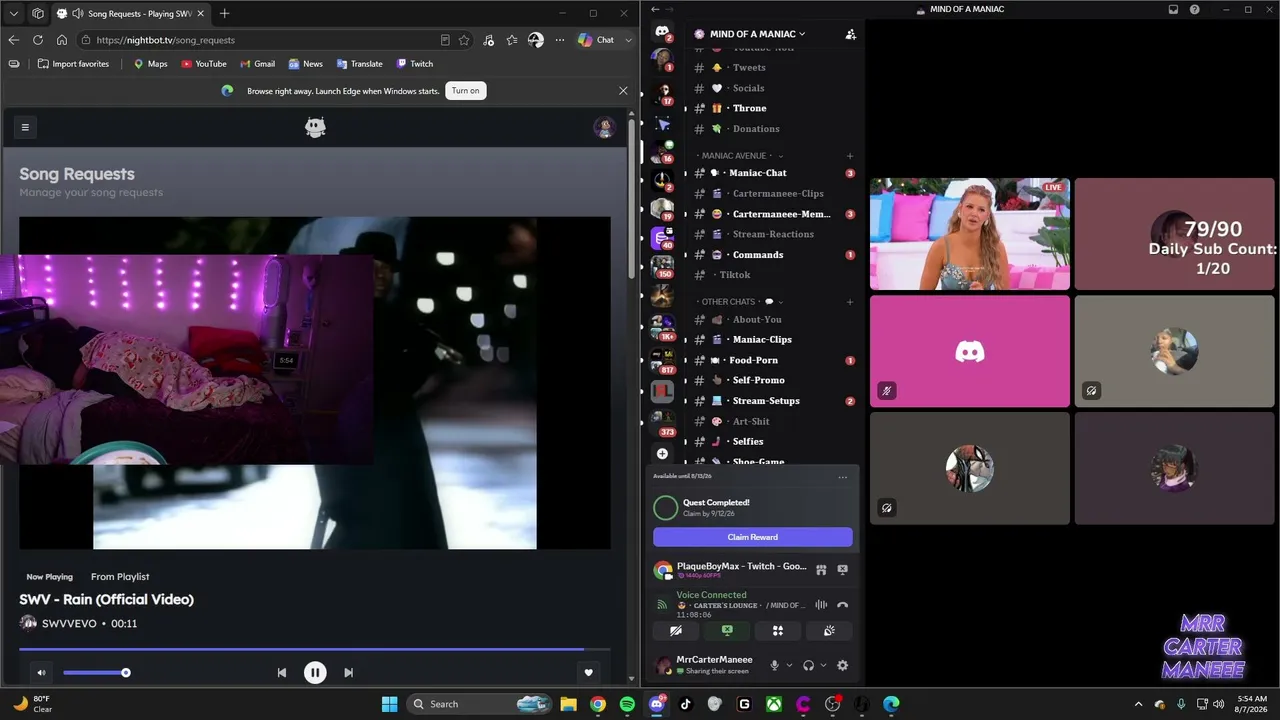Deafen Discord audio with headphones icon
Viewport: 1280px width, 720px height.
click(808, 666)
